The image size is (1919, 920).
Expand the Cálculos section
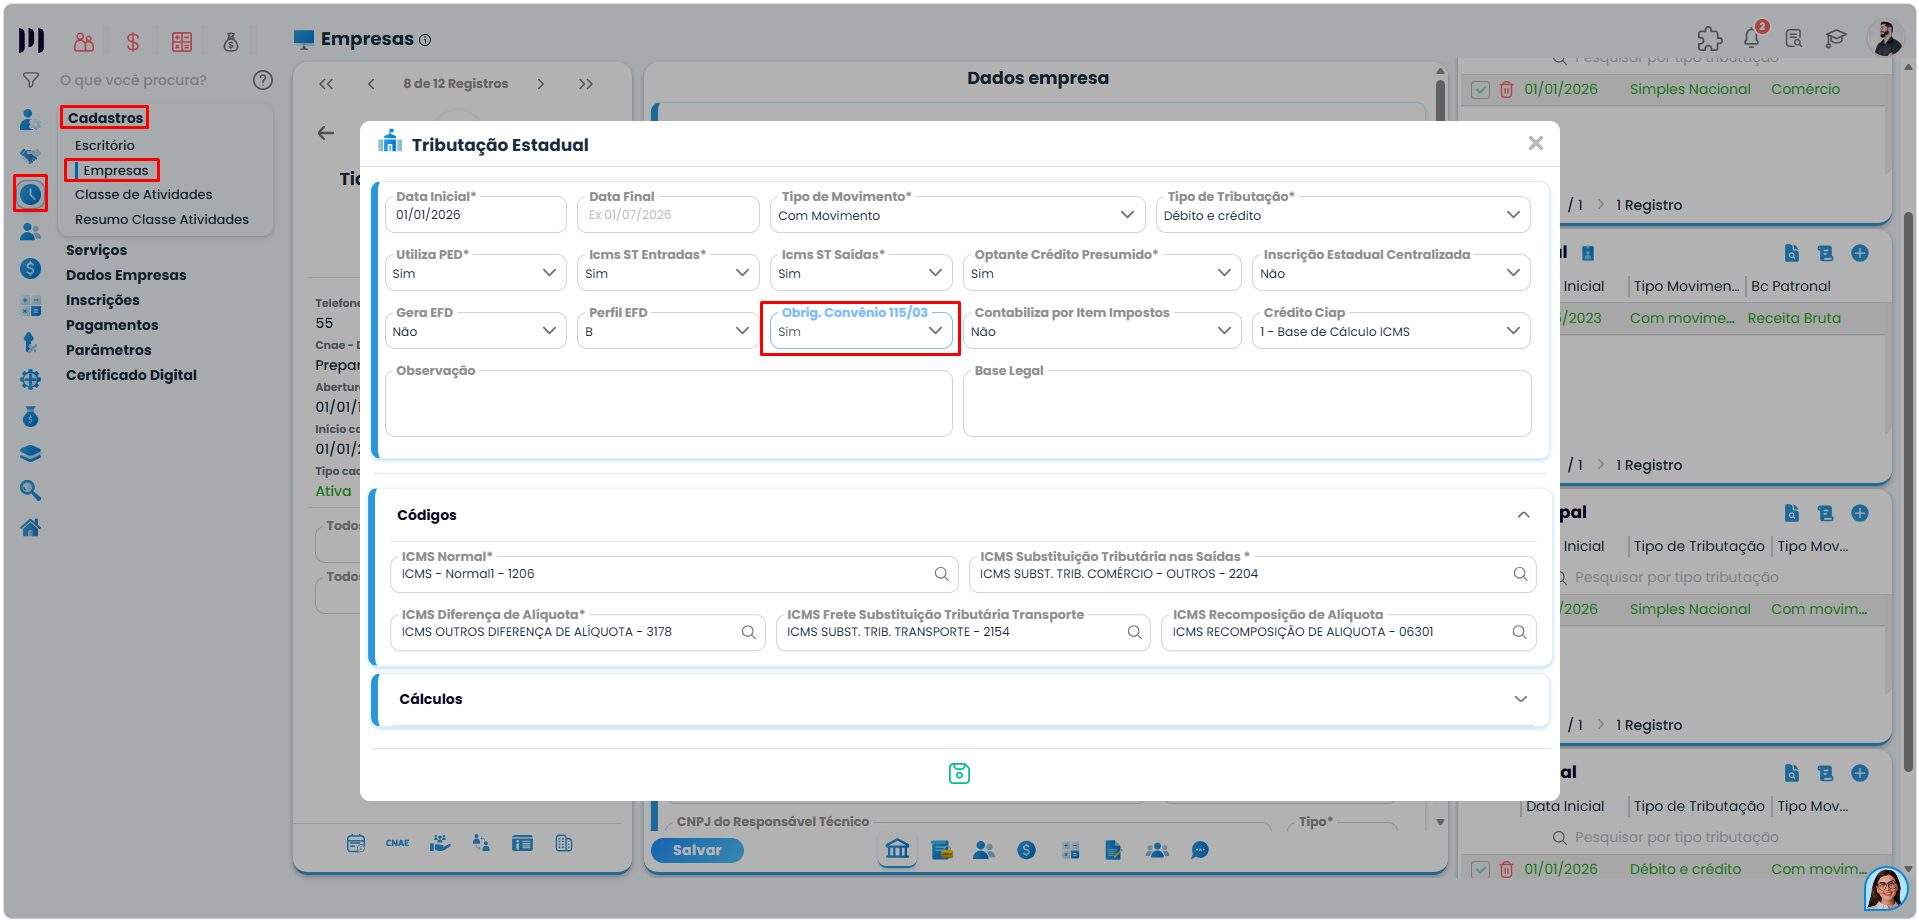1521,699
